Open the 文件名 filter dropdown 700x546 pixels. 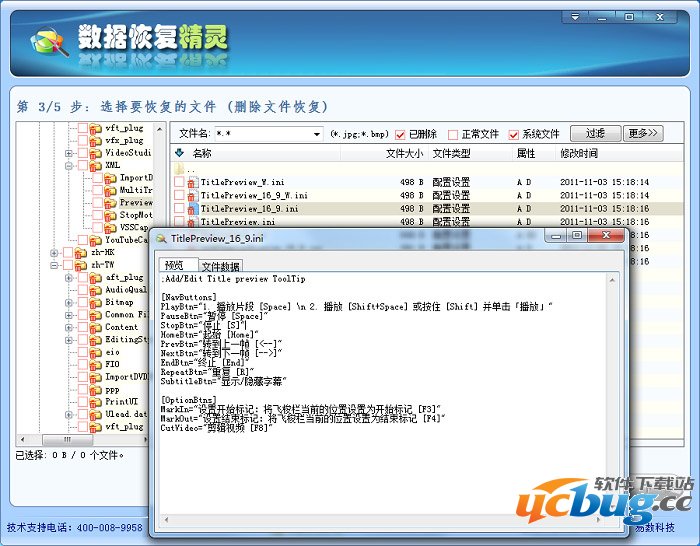click(315, 134)
